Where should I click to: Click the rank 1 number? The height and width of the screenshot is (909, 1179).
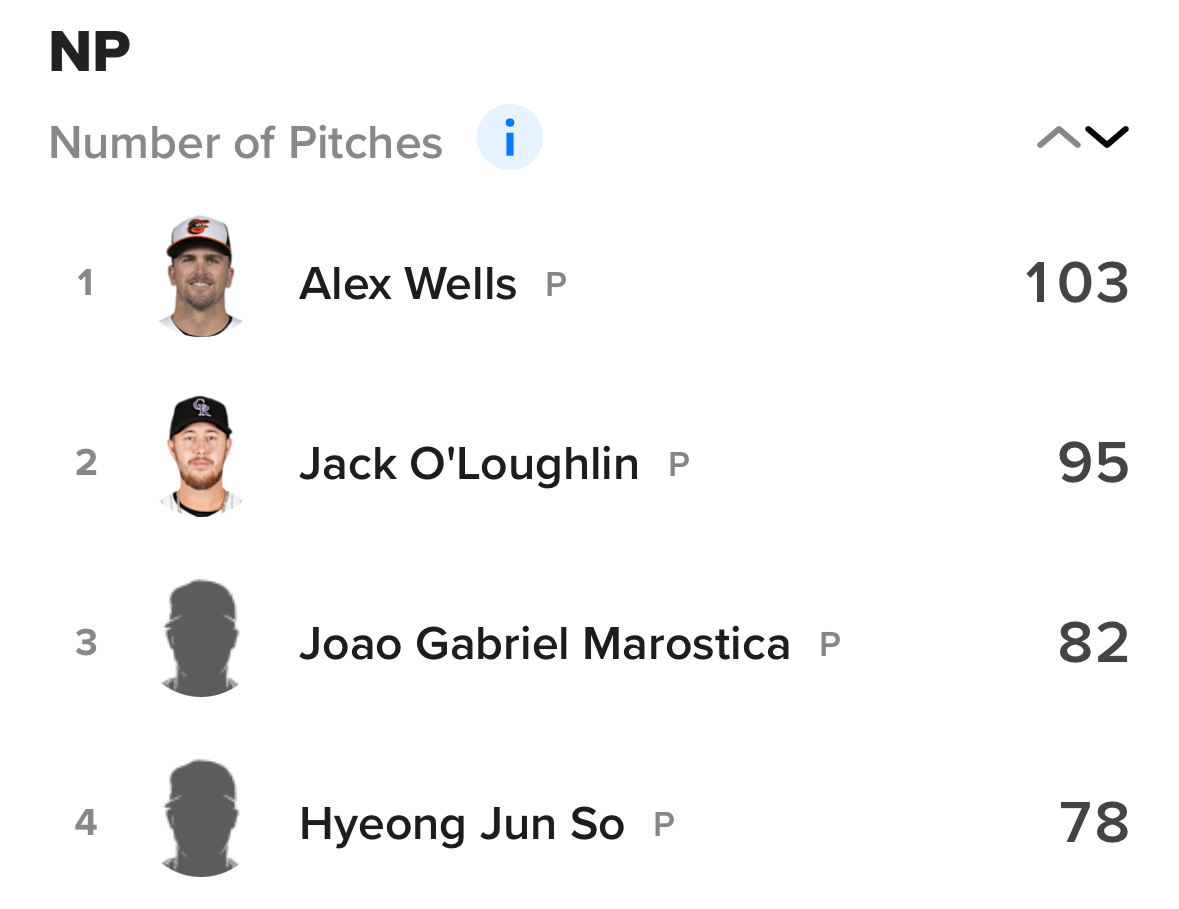click(x=86, y=283)
